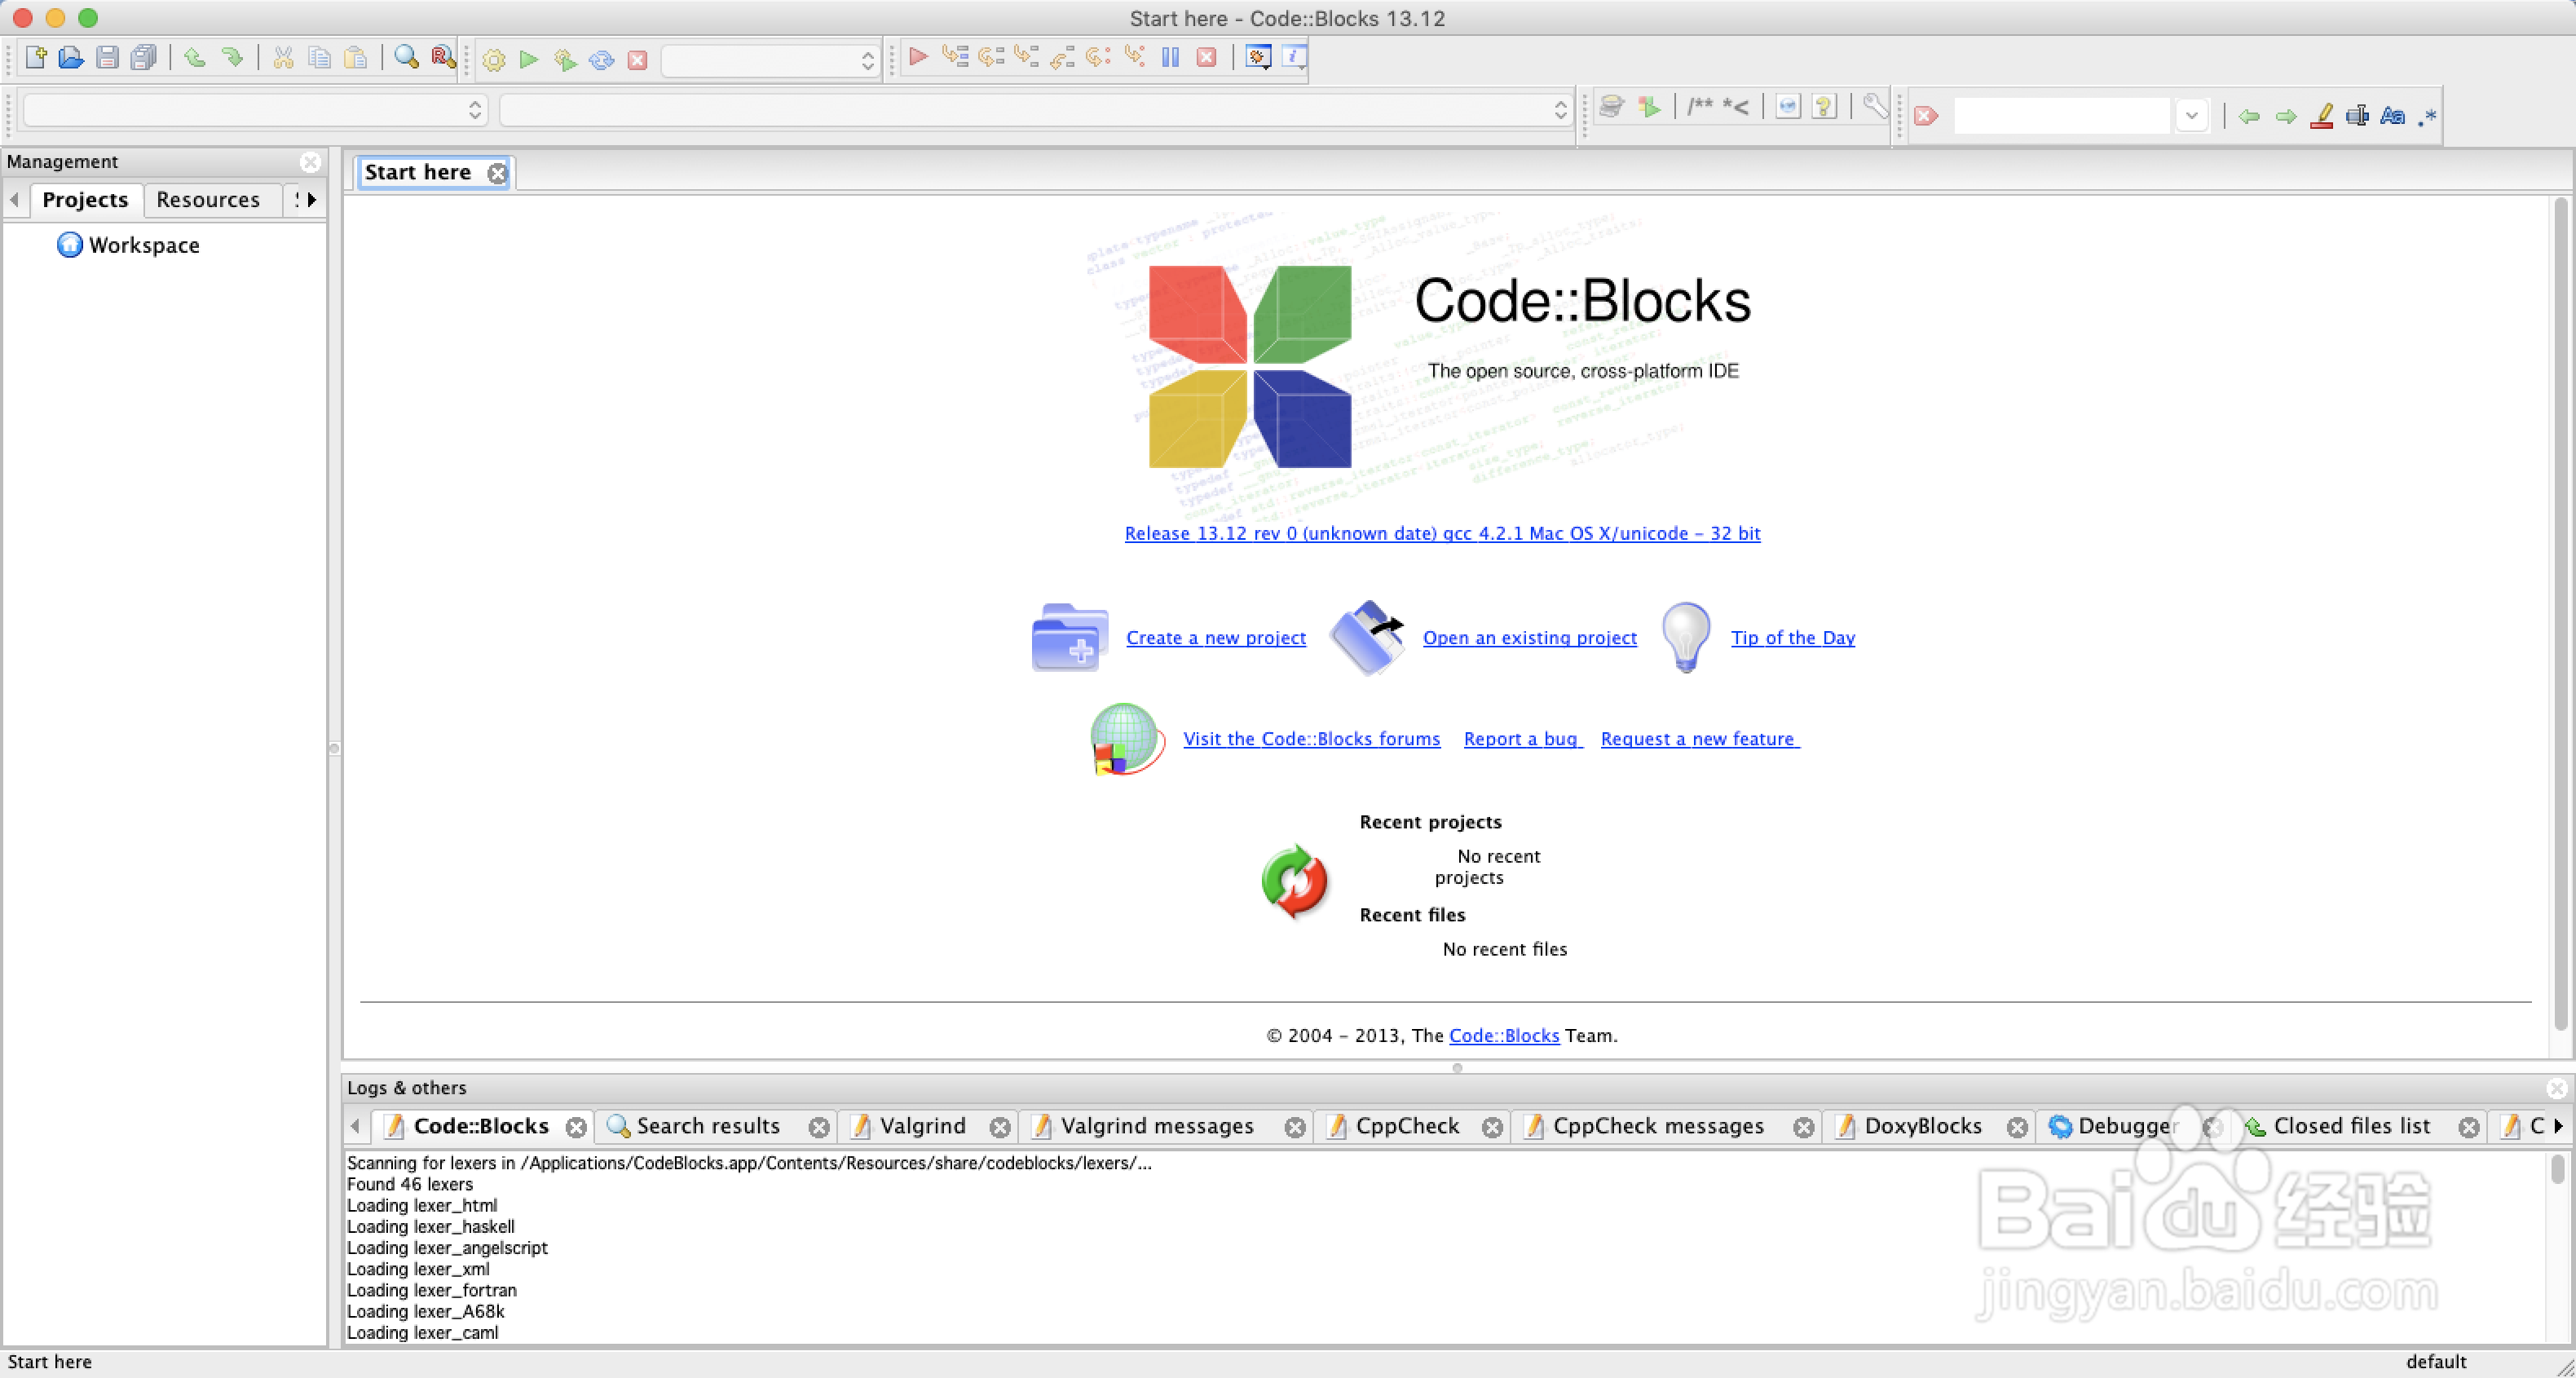This screenshot has width=2576, height=1378.
Task: Toggle search selected text only
Action: coord(2357,116)
